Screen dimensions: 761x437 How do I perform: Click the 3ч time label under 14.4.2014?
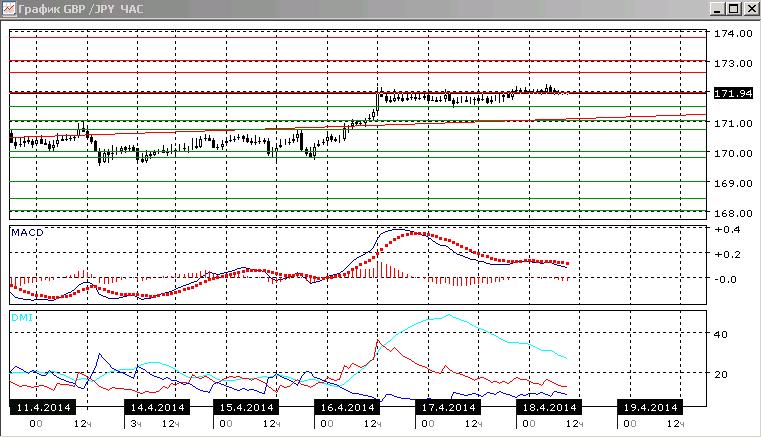(x=135, y=424)
